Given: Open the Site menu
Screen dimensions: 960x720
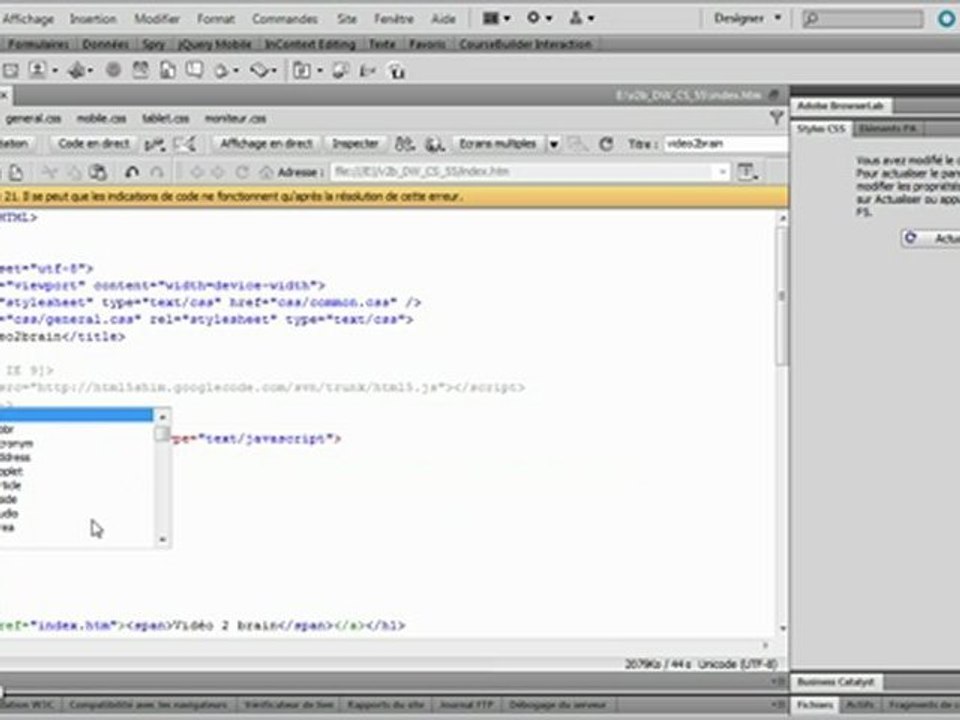Looking at the screenshot, I should tap(347, 19).
